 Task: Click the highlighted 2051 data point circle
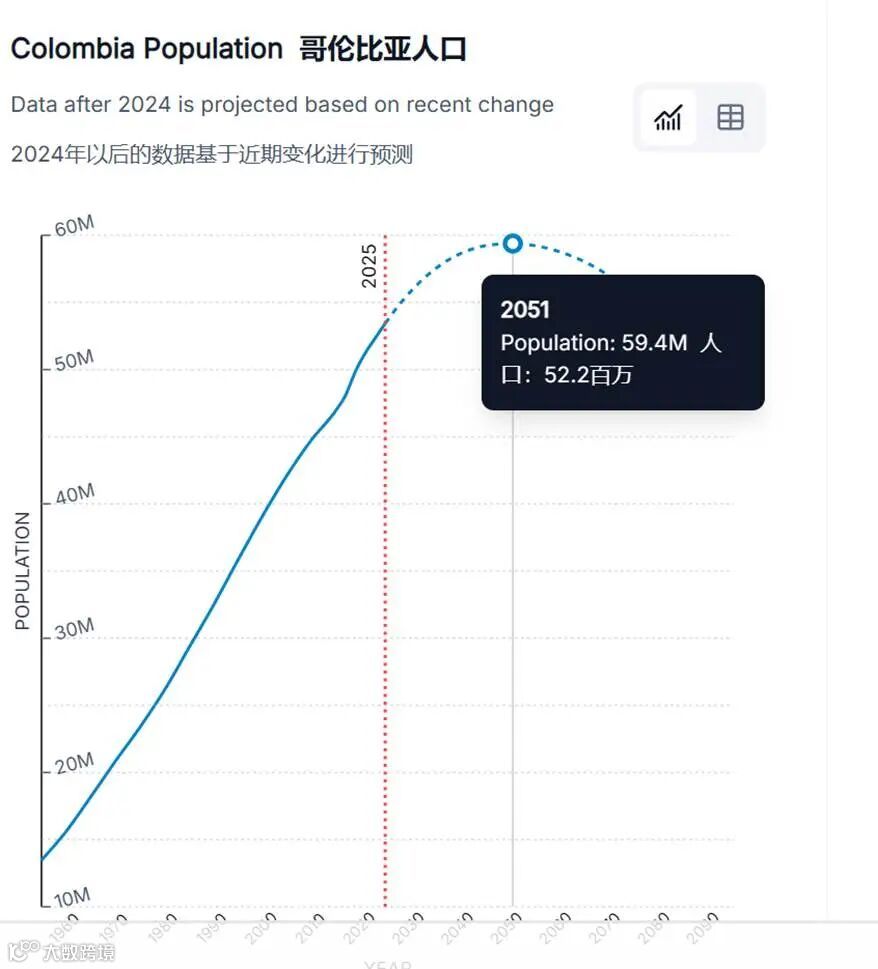513,243
